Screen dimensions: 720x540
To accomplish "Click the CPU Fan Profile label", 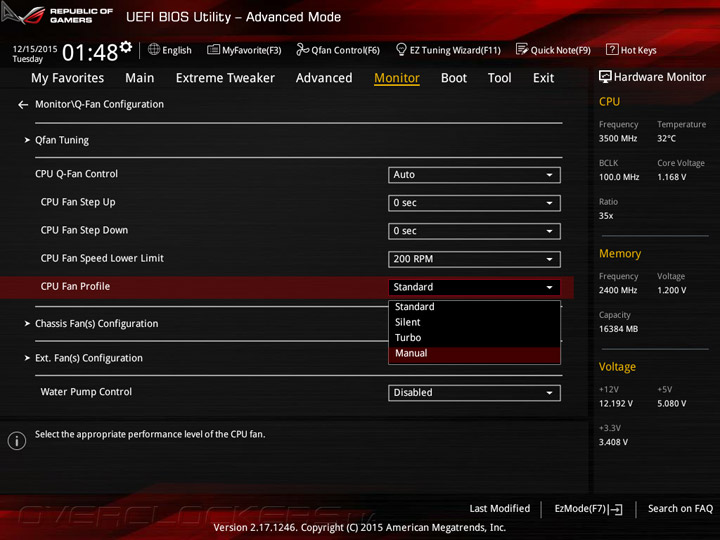I will click(75, 287).
